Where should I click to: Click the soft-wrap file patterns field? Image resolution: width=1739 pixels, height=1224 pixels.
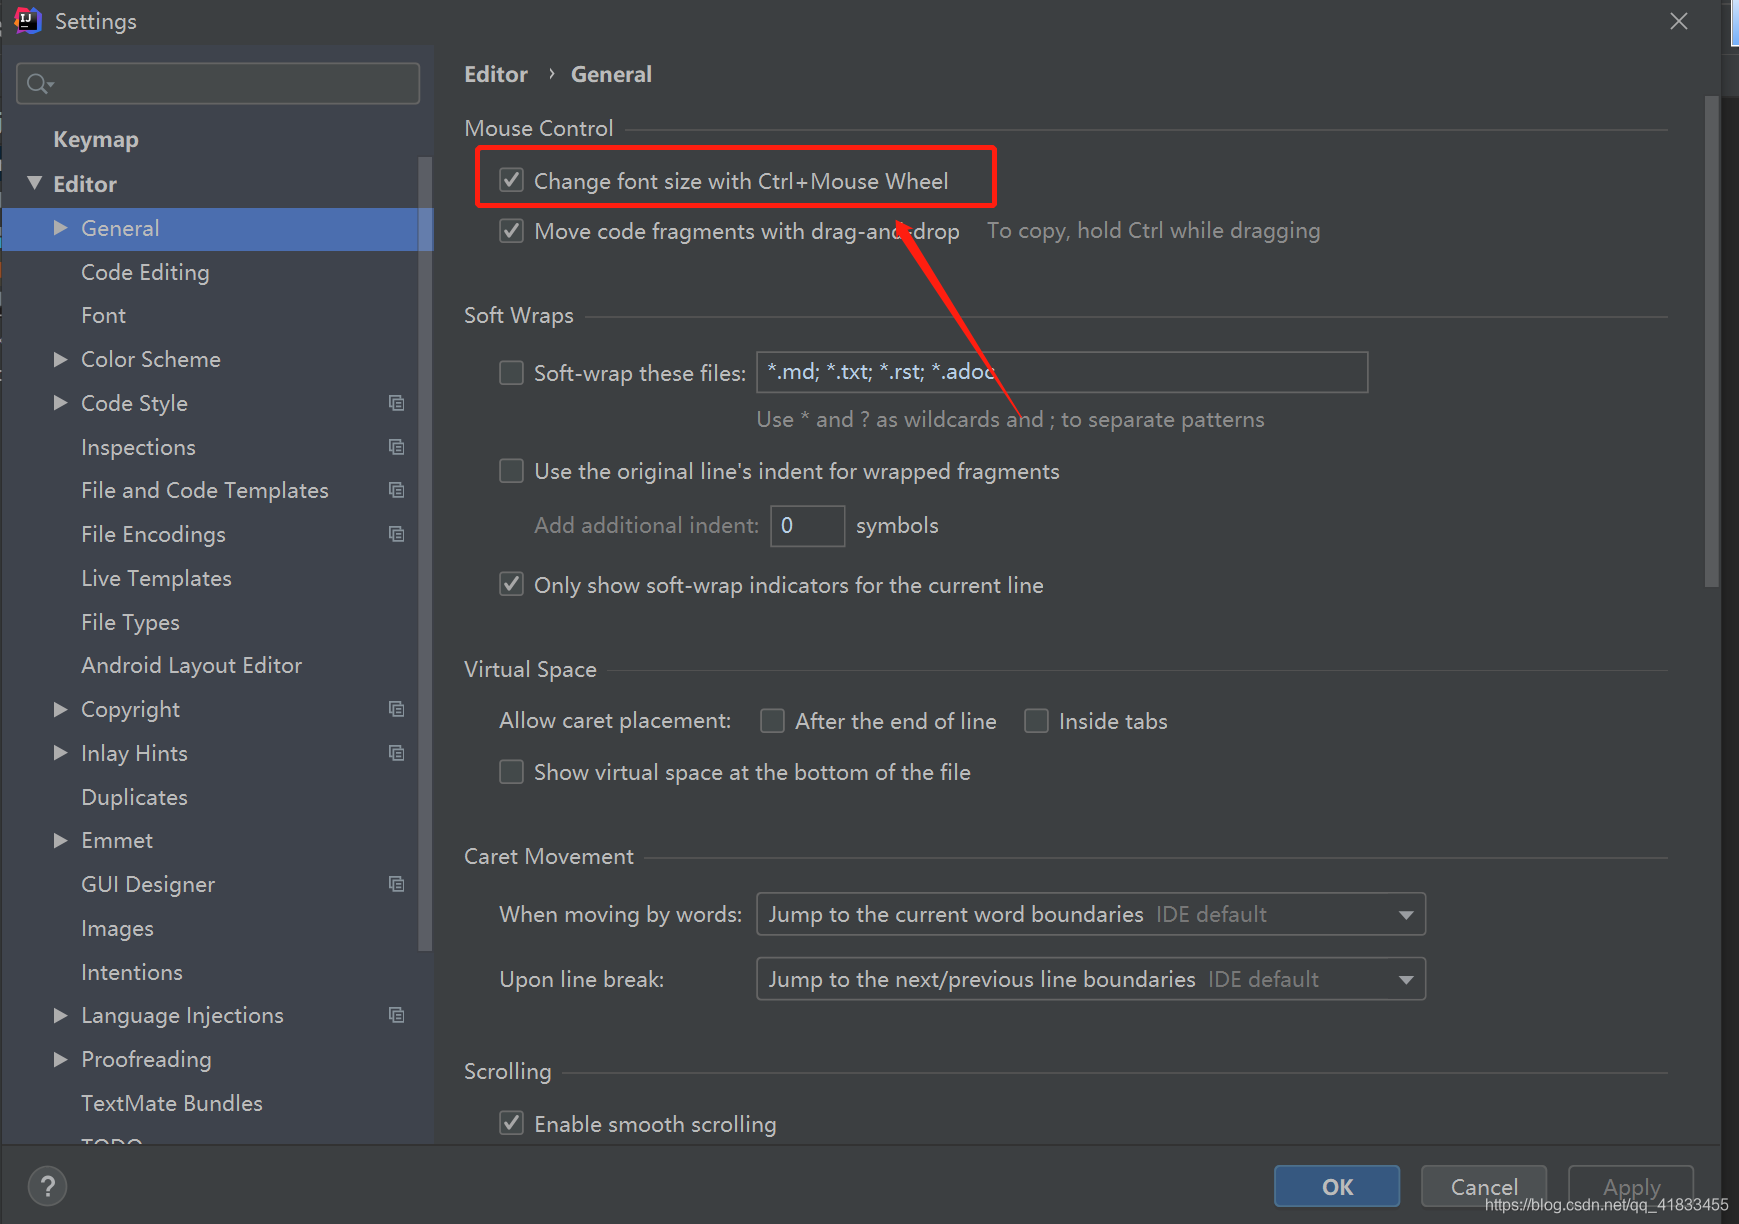(x=1062, y=372)
